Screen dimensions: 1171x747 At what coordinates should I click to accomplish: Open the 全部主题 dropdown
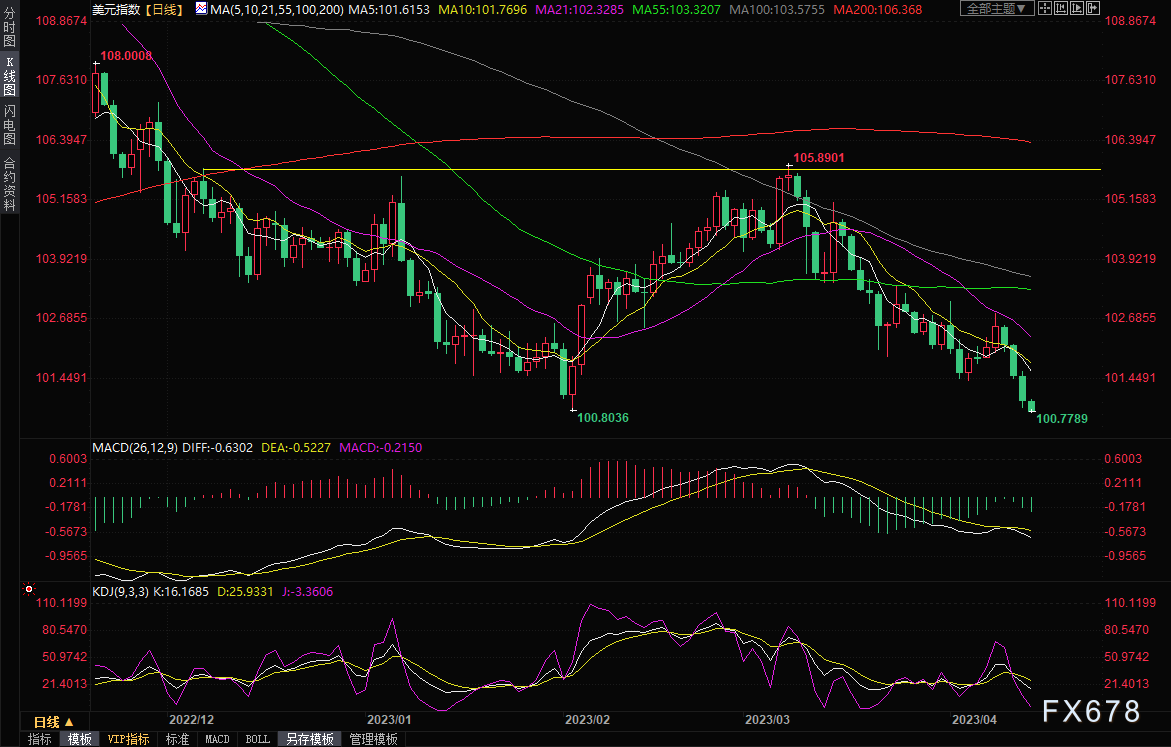997,9
